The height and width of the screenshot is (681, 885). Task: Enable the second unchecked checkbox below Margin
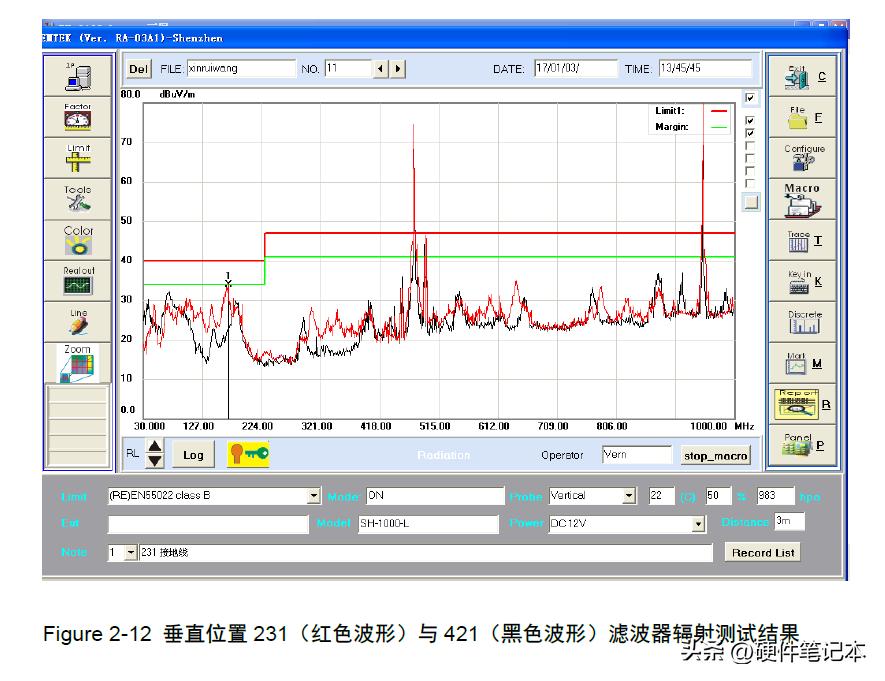tap(750, 158)
